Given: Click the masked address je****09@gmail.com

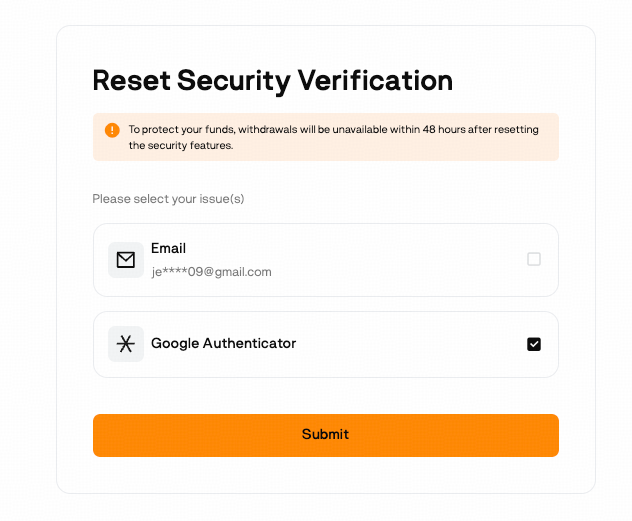Looking at the screenshot, I should pyautogui.click(x=211, y=272).
